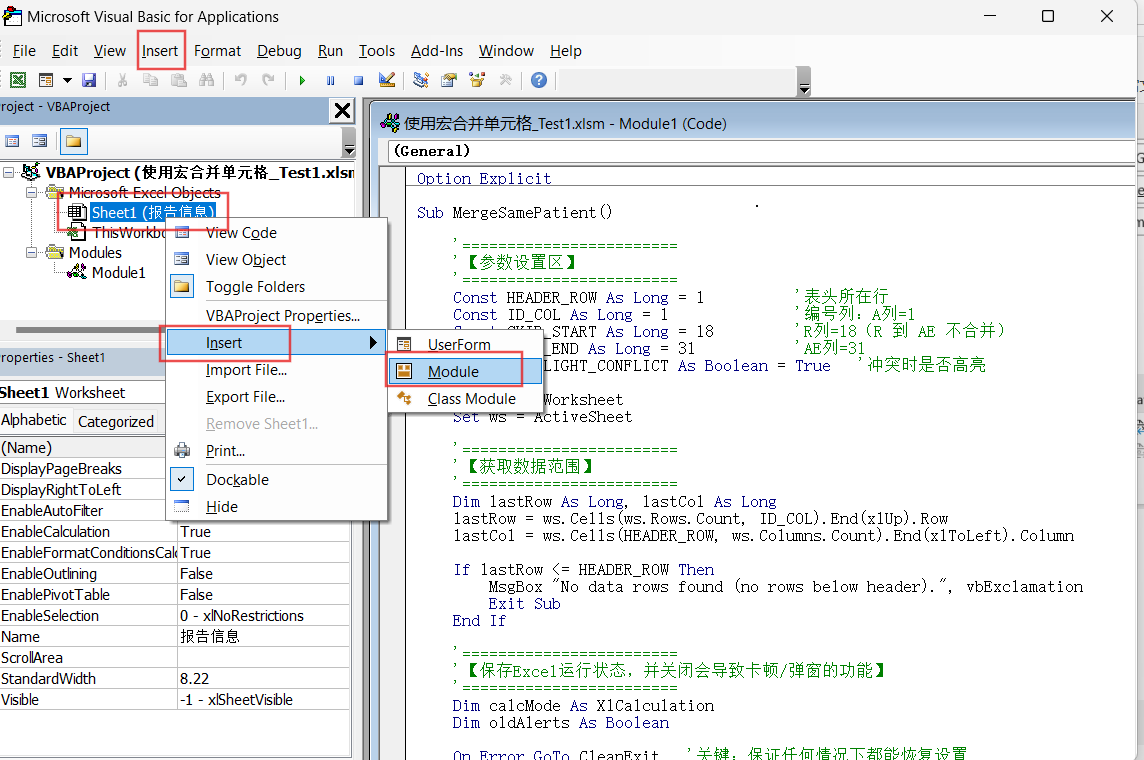Choose View Object from context menu
Image resolution: width=1144 pixels, height=760 pixels.
coord(277,260)
